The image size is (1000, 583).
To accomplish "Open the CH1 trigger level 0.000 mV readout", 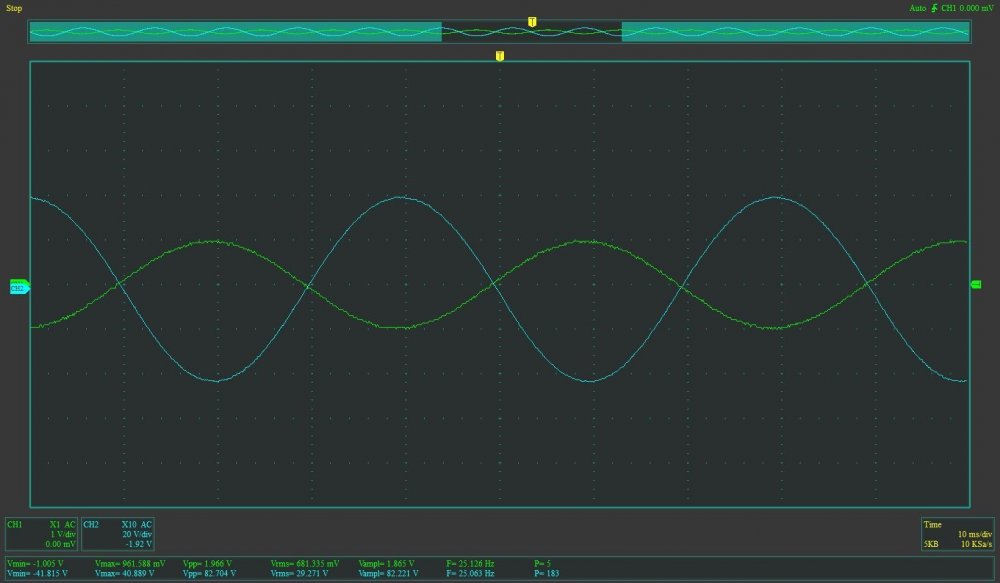I will pos(968,8).
